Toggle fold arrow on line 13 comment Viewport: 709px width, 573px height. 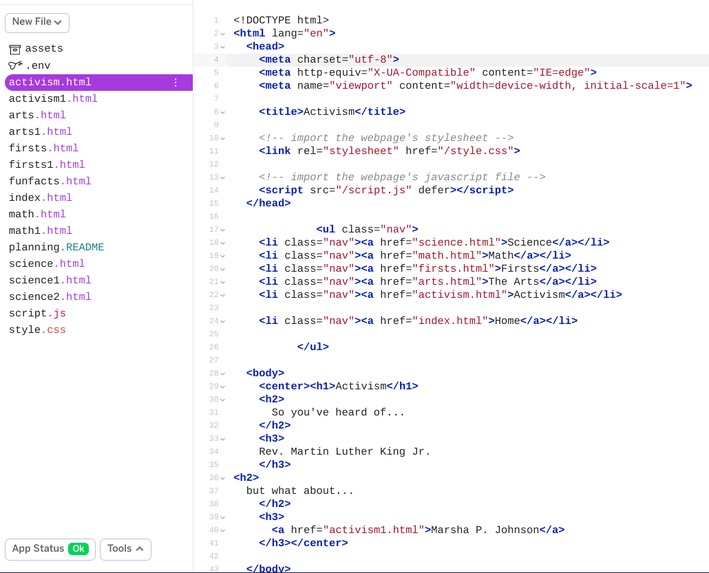click(222, 177)
